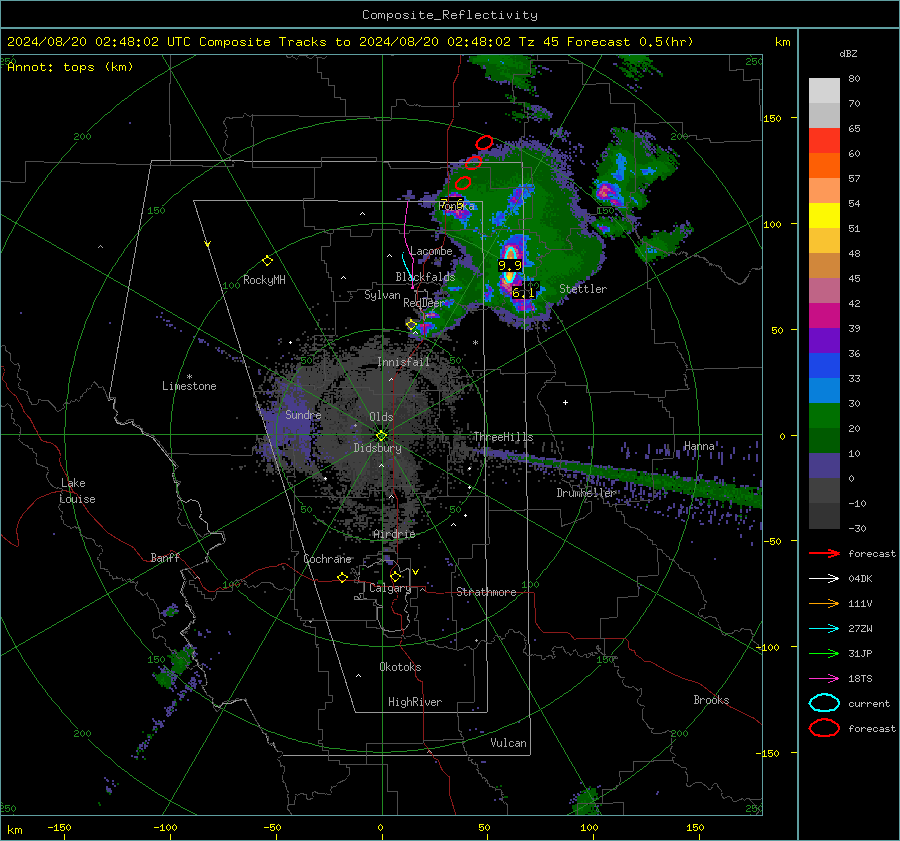
Task: Click the Okotoks label
Action: pos(400,667)
